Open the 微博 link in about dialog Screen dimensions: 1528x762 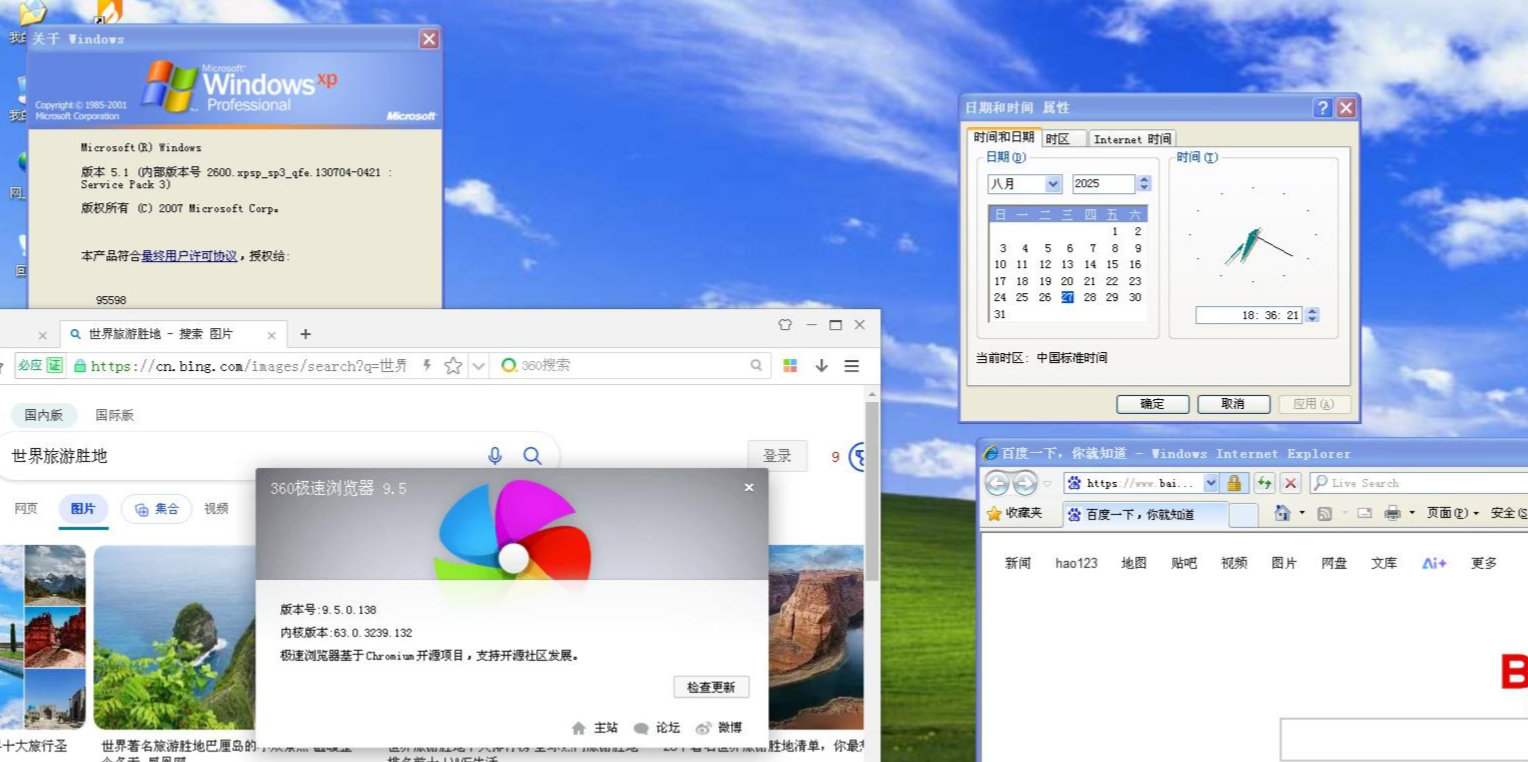[719, 728]
